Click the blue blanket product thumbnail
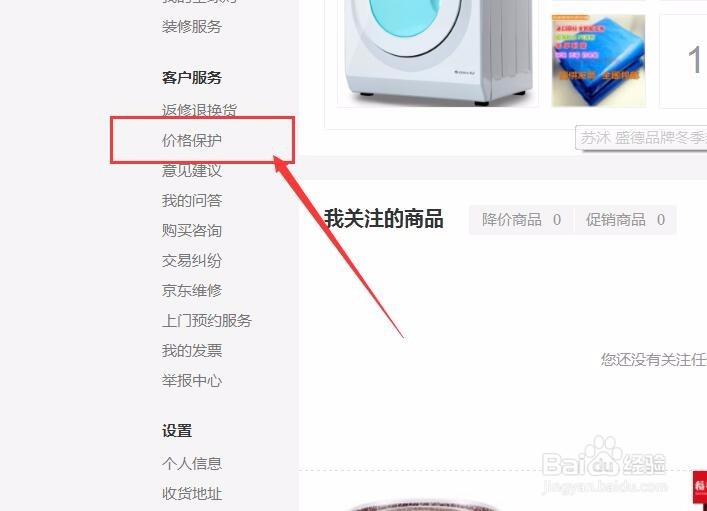Viewport: 707px width, 511px height. [x=599, y=61]
